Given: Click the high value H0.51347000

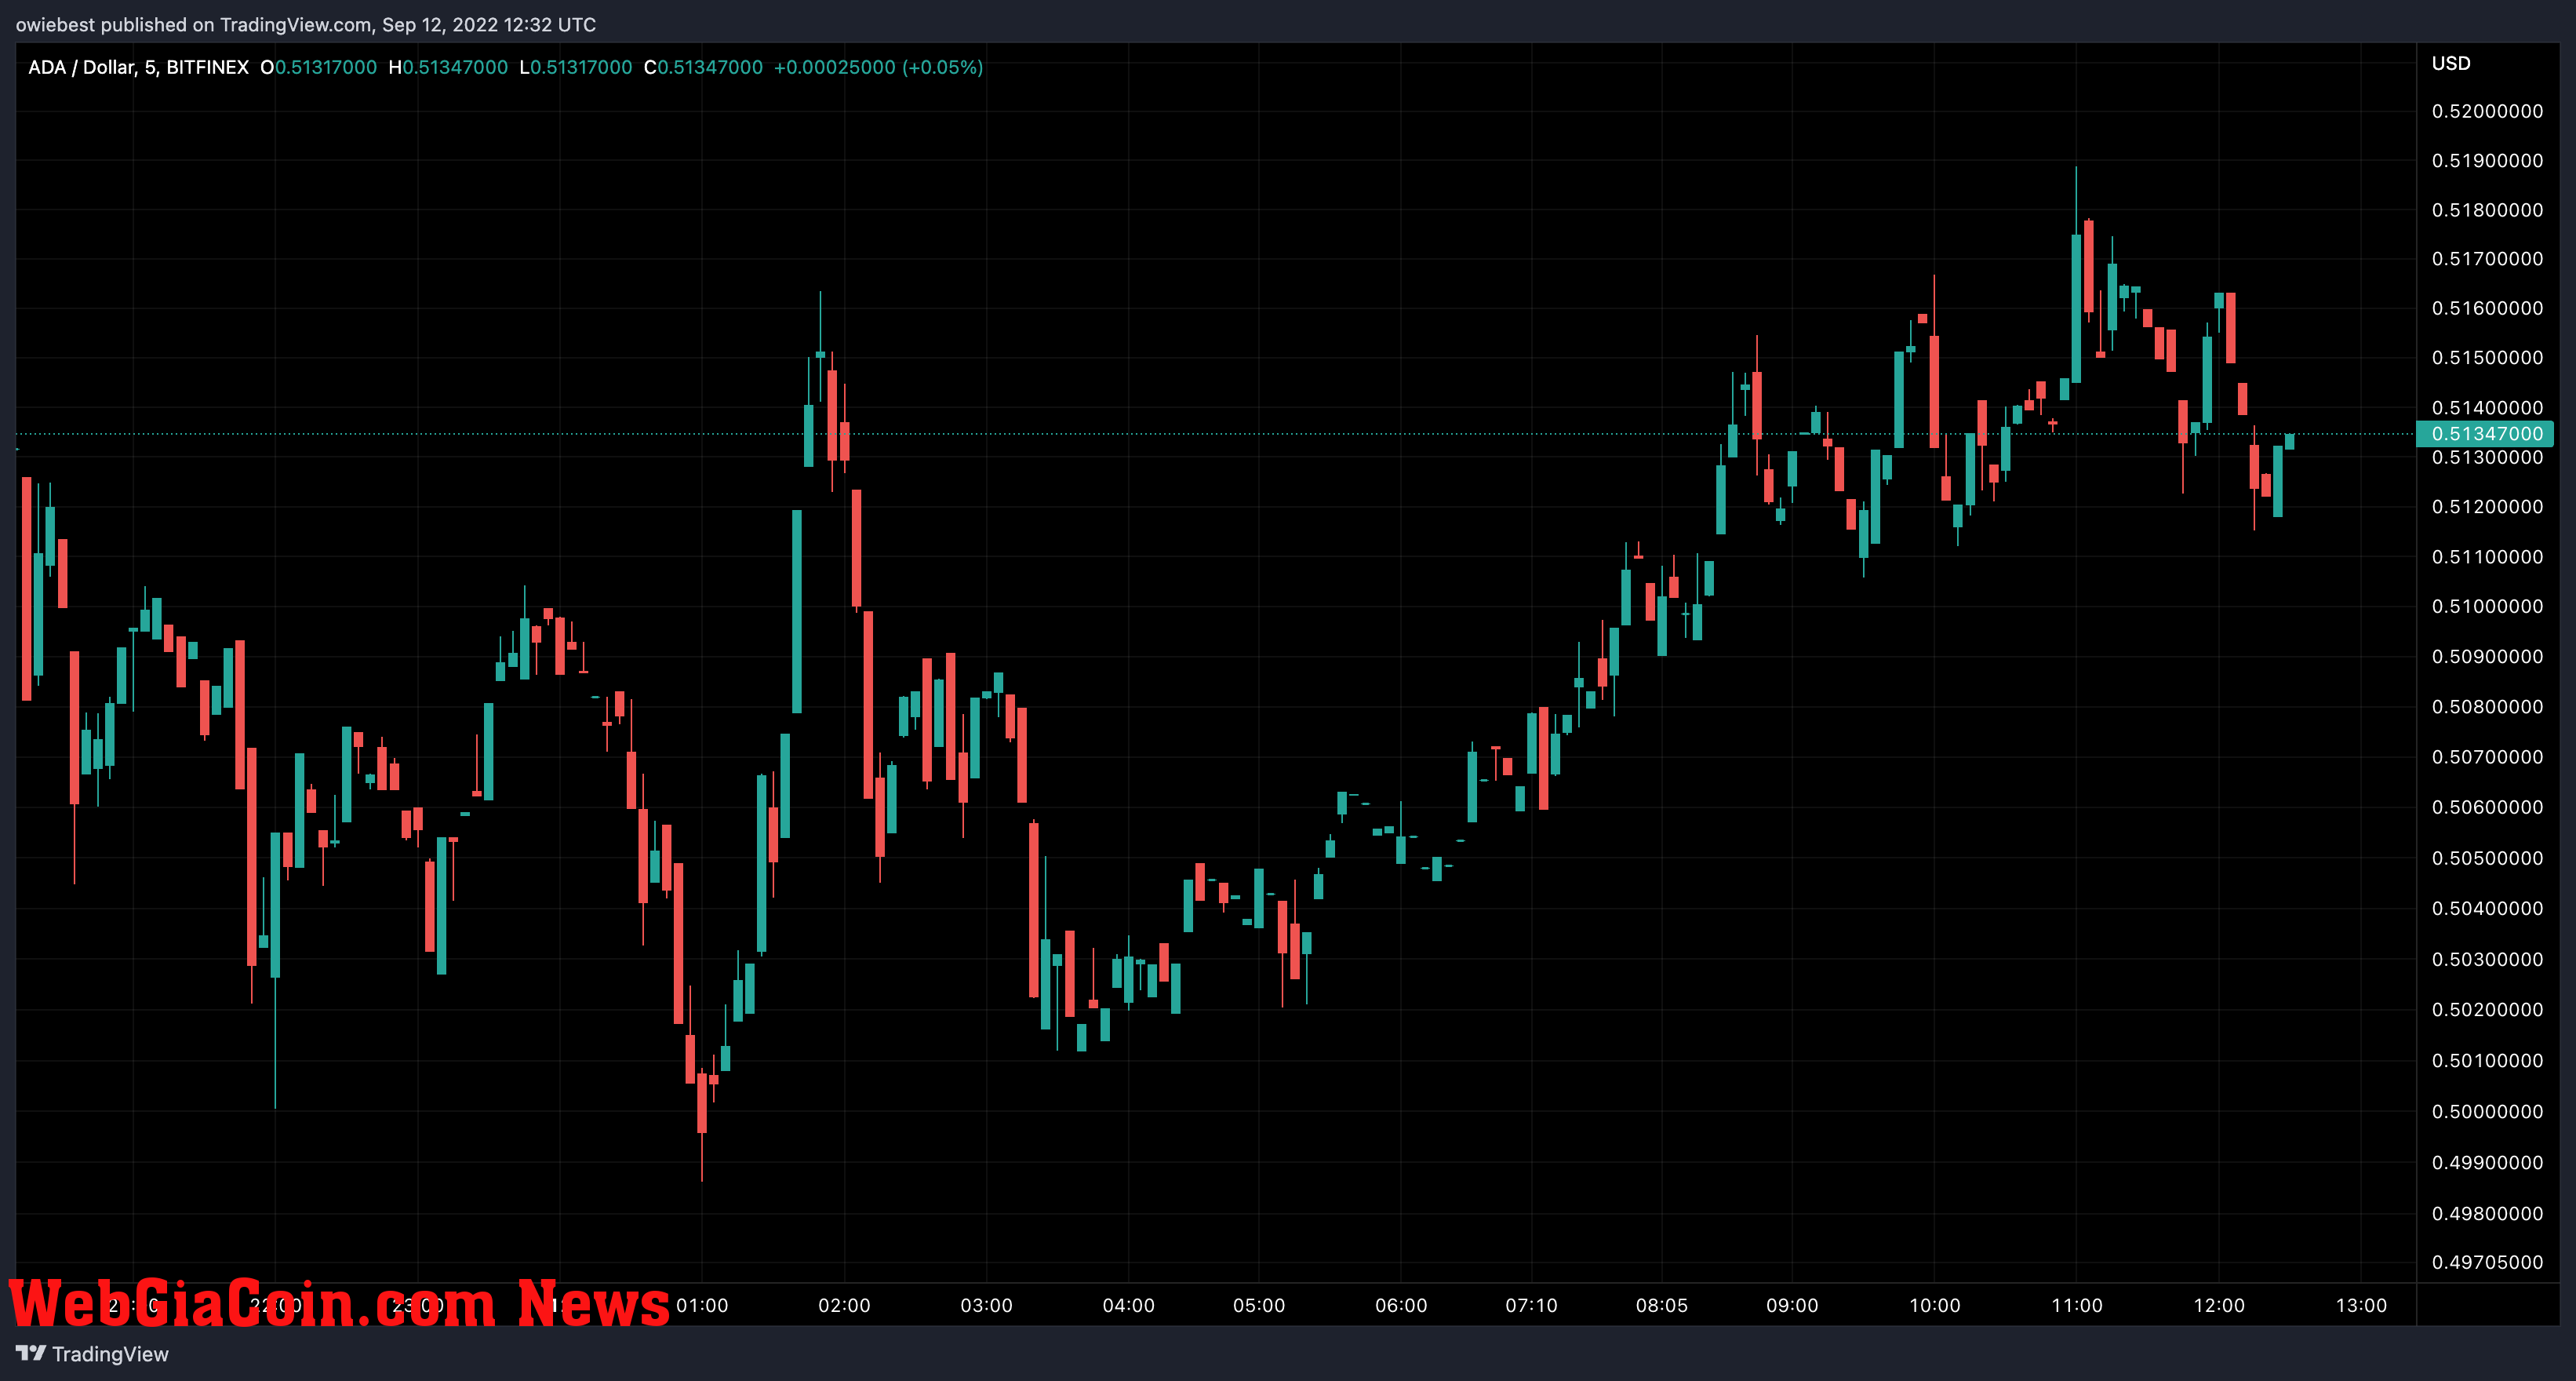Looking at the screenshot, I should coord(448,67).
